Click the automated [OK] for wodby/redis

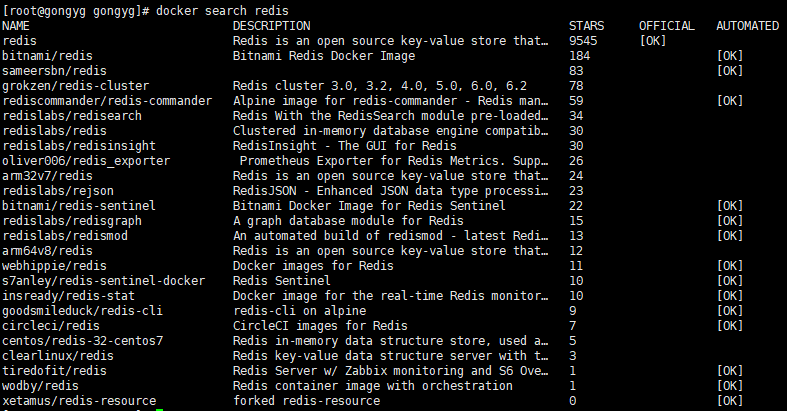pos(730,386)
